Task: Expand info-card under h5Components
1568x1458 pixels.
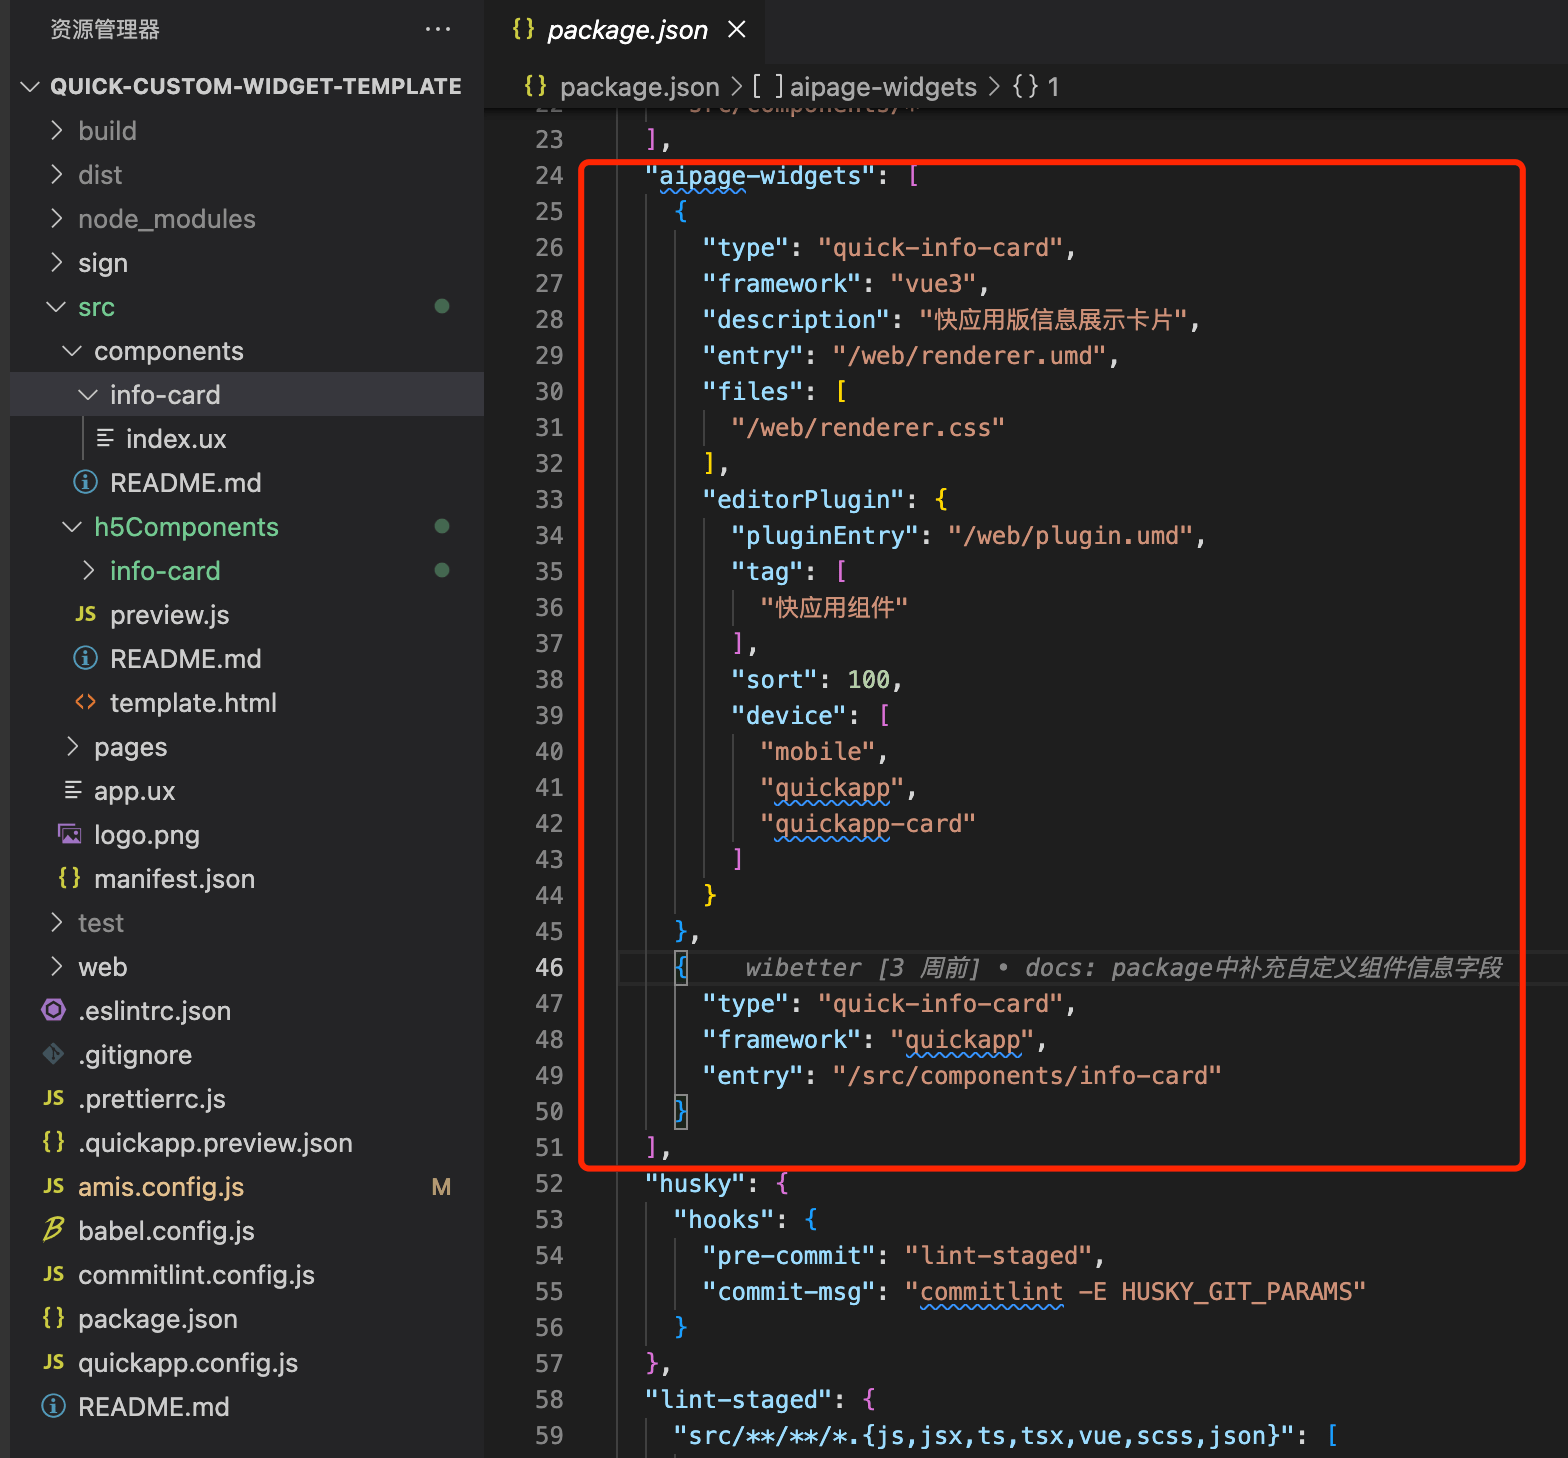Action: [x=88, y=571]
